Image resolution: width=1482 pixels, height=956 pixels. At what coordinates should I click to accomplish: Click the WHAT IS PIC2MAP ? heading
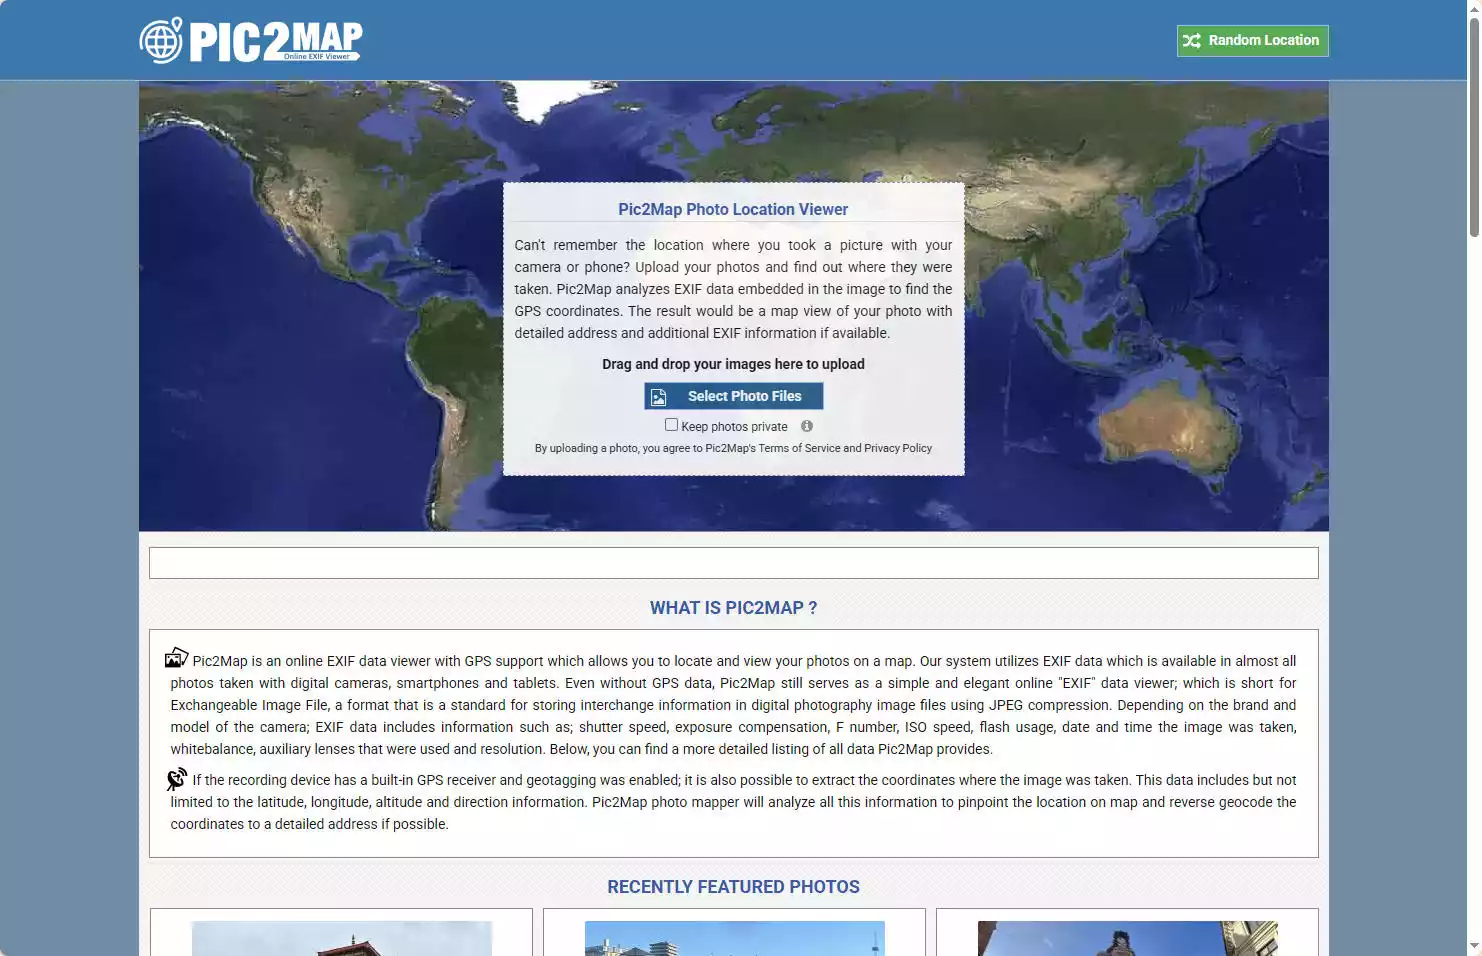(x=733, y=608)
